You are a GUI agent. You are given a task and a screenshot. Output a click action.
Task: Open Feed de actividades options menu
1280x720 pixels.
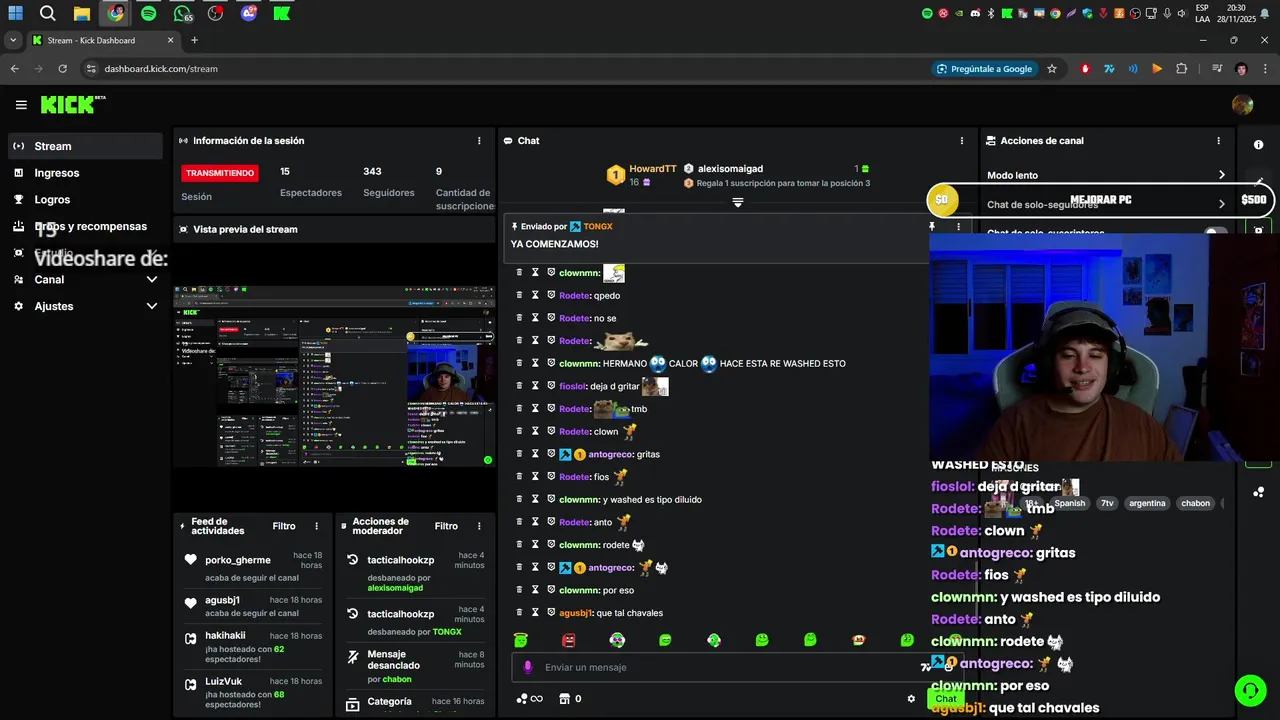point(317,526)
